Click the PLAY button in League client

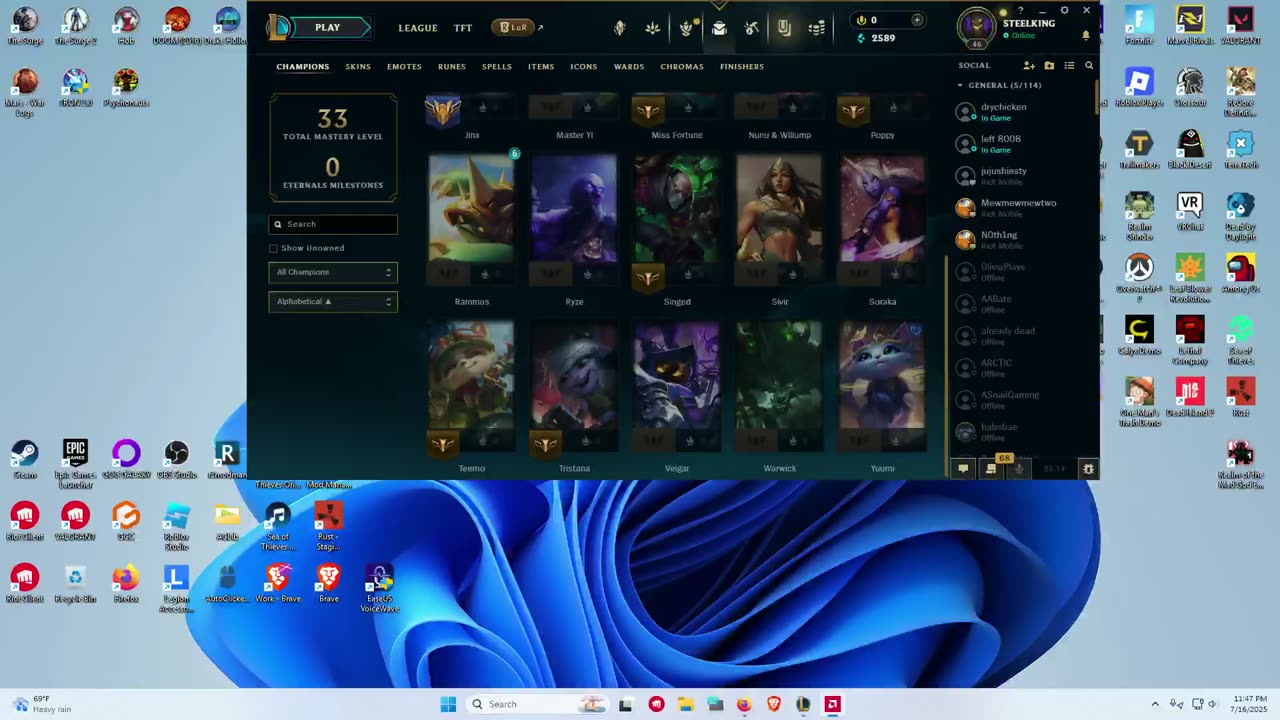click(x=320, y=27)
